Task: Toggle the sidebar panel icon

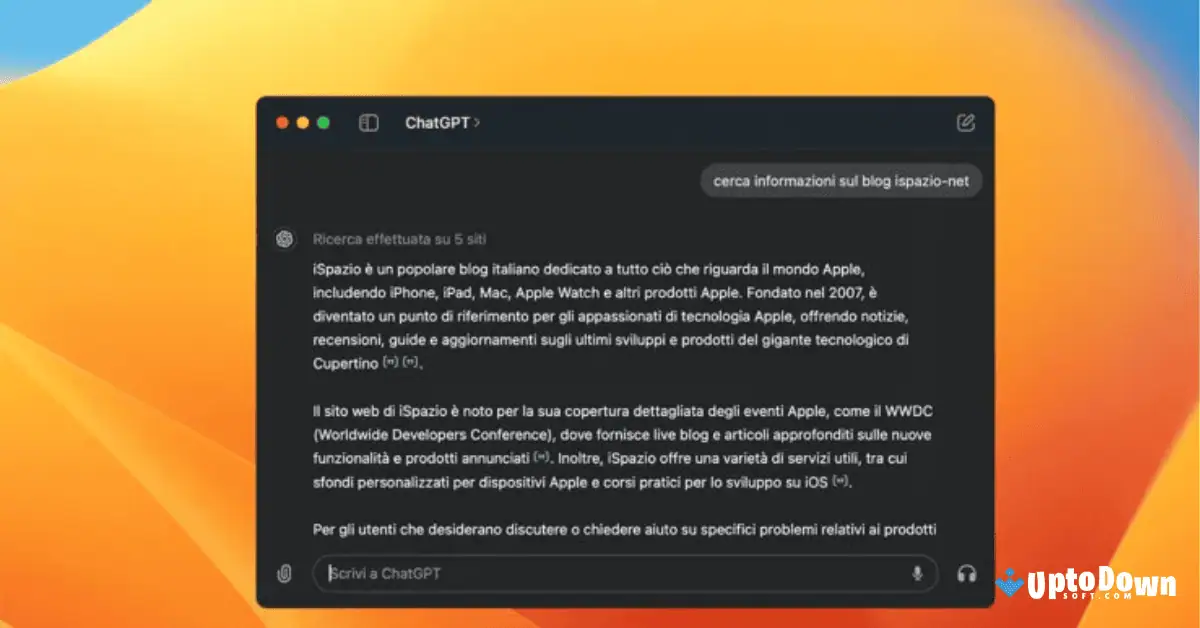Action: (x=369, y=122)
